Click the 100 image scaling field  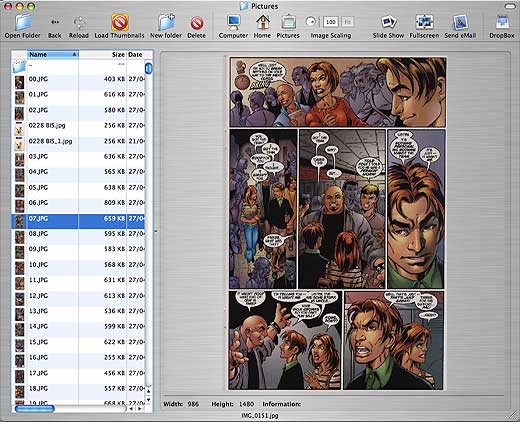click(x=331, y=22)
